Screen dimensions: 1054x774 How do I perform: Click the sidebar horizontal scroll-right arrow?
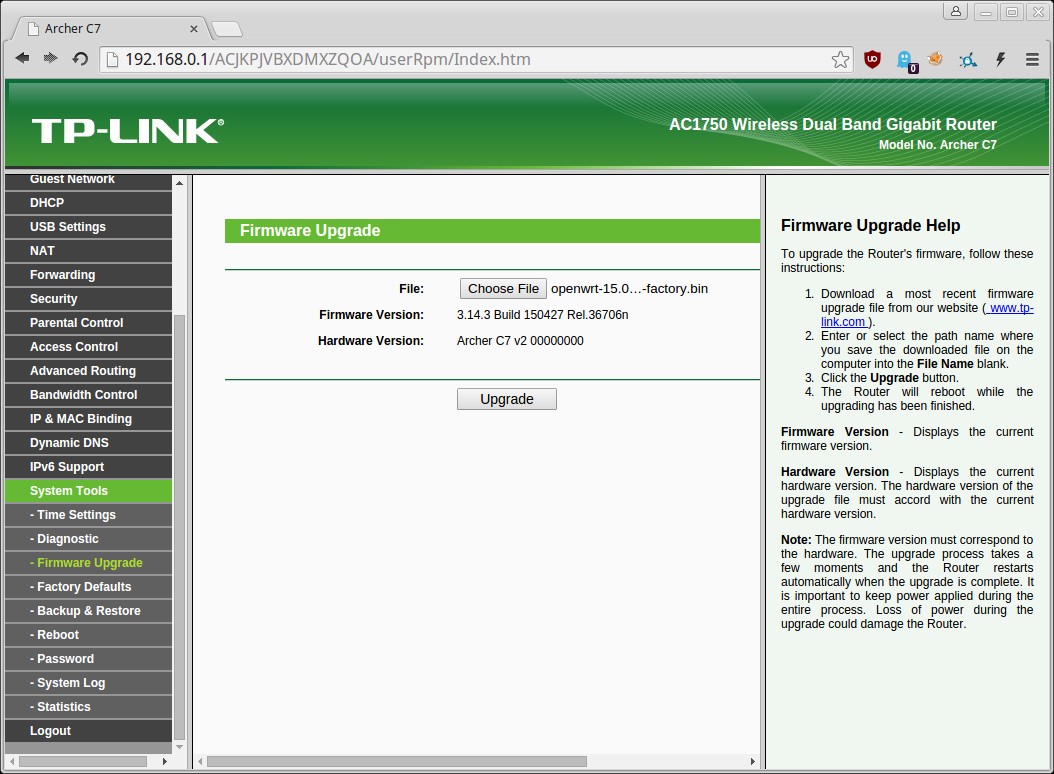[165, 761]
